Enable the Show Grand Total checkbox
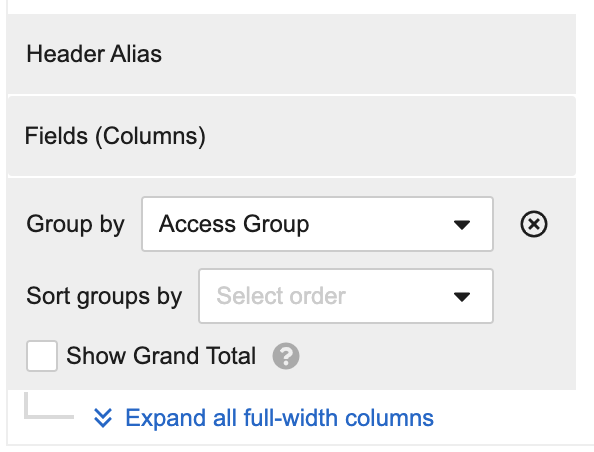This screenshot has height=452, width=594. pos(42,356)
